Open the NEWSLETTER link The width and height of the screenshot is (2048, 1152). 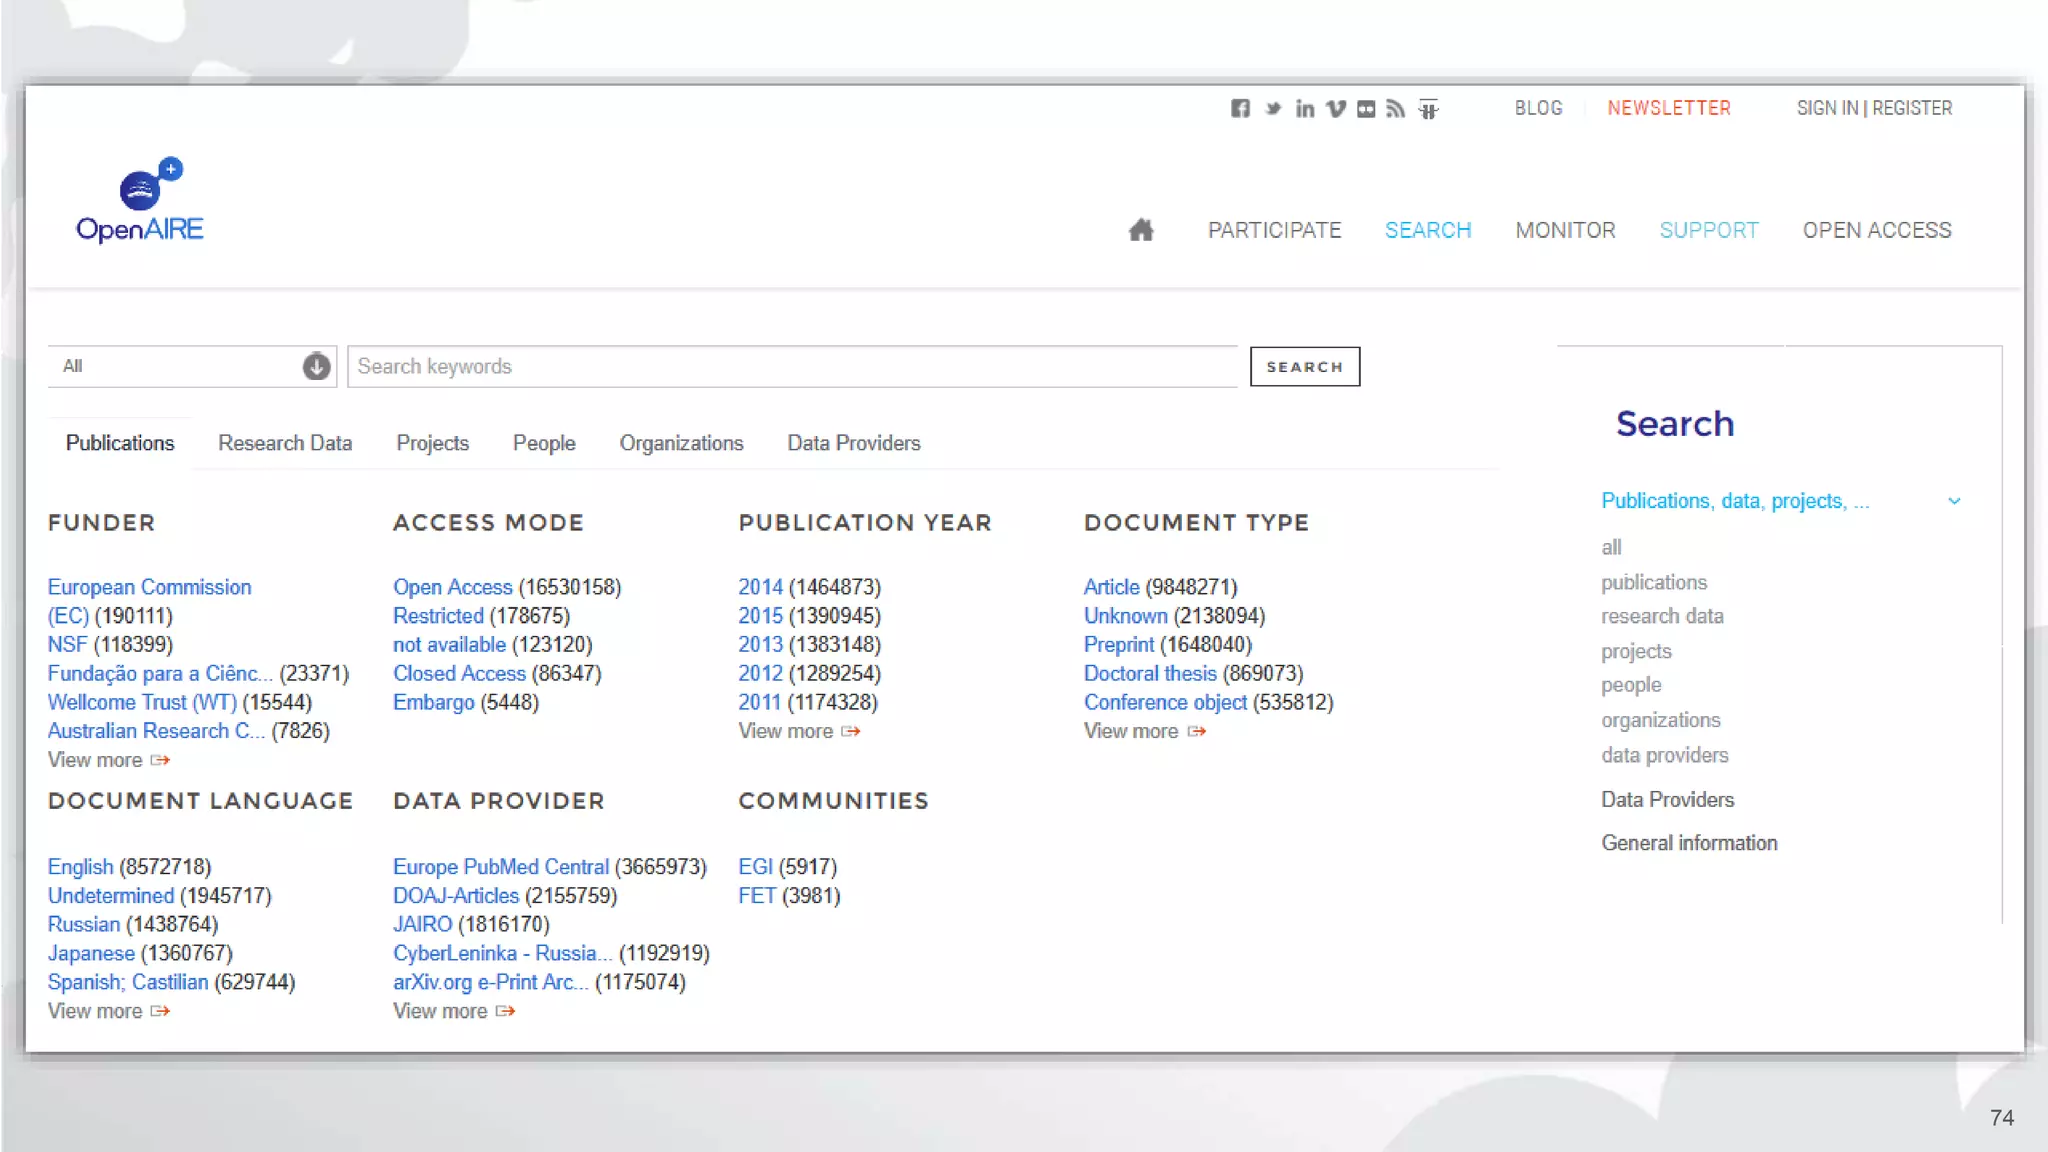pos(1668,108)
